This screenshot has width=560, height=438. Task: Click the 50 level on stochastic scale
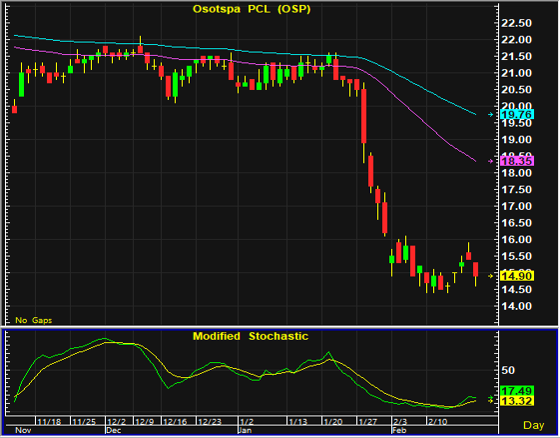point(508,370)
